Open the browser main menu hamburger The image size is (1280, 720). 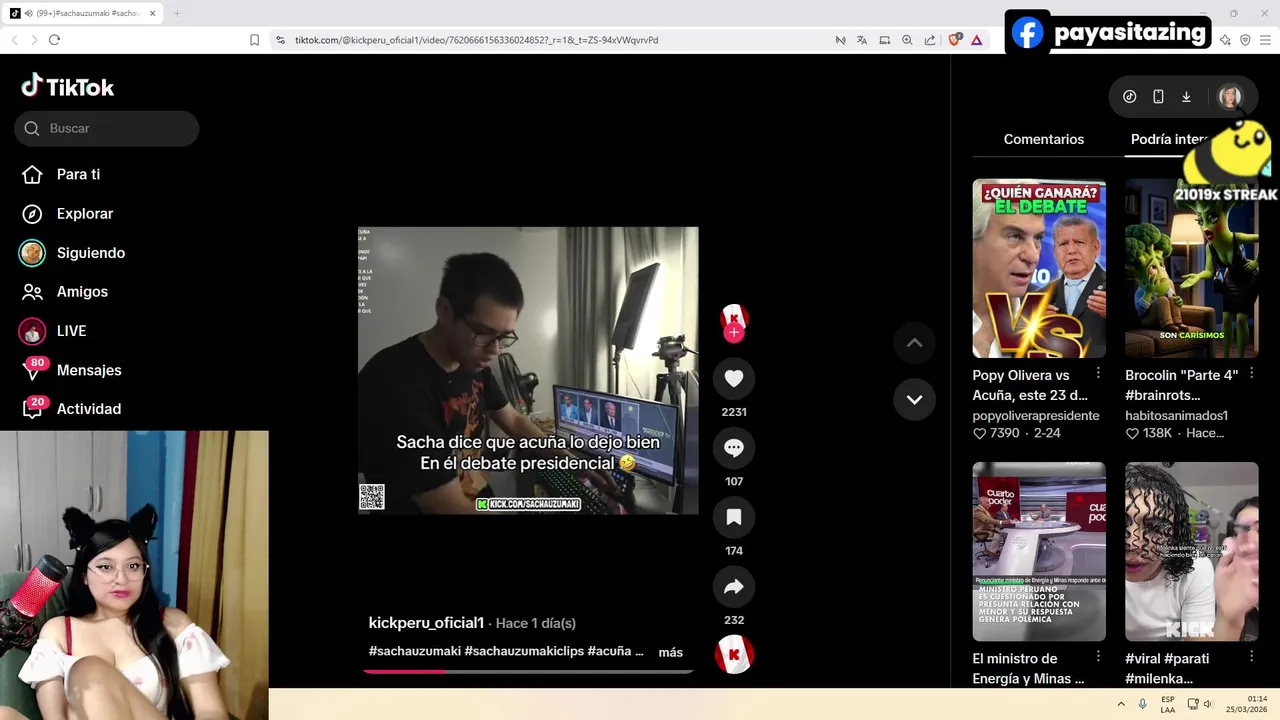tap(1266, 40)
